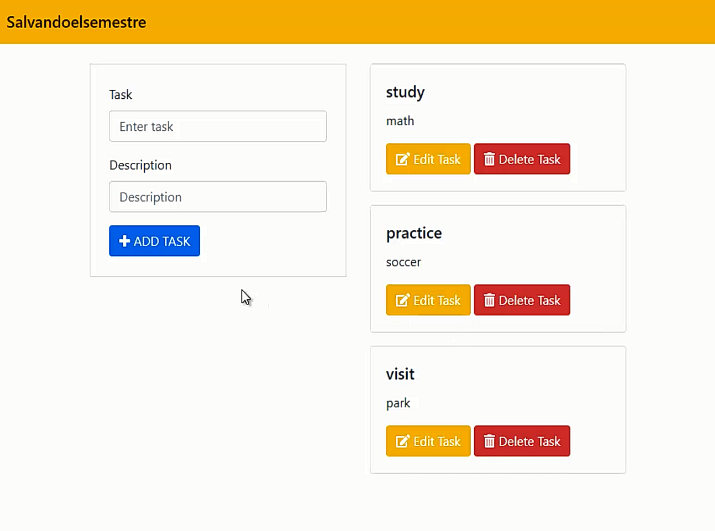
Task: Click the practice task heading
Action: point(414,233)
